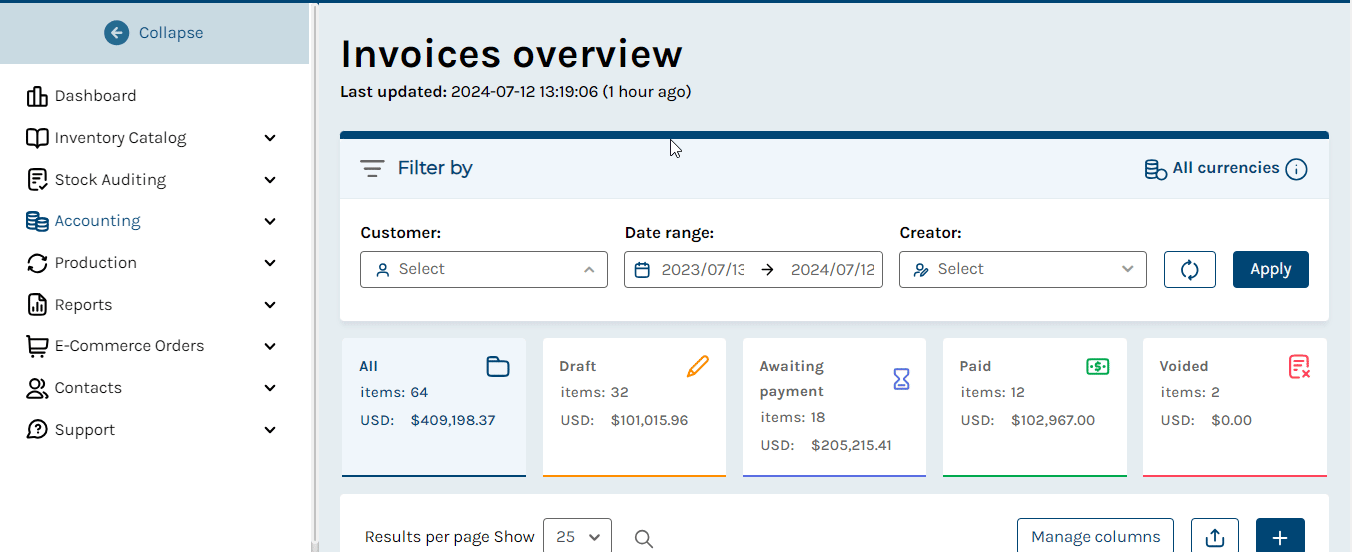Select the Awaiting payment card

834,407
